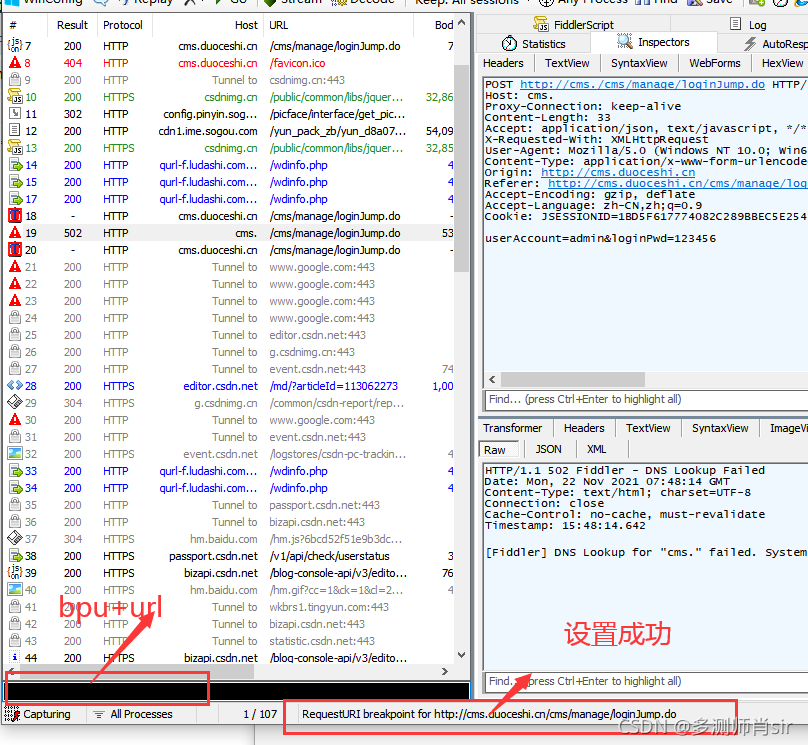Image resolution: width=808 pixels, height=745 pixels.
Task: Select session 8 /favicon.ico row
Action: [230, 63]
